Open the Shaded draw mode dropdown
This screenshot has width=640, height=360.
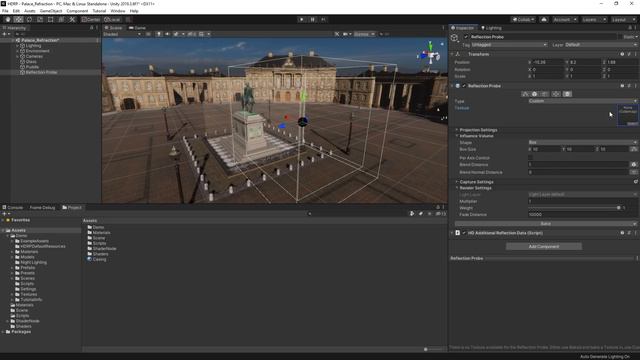click(x=122, y=34)
